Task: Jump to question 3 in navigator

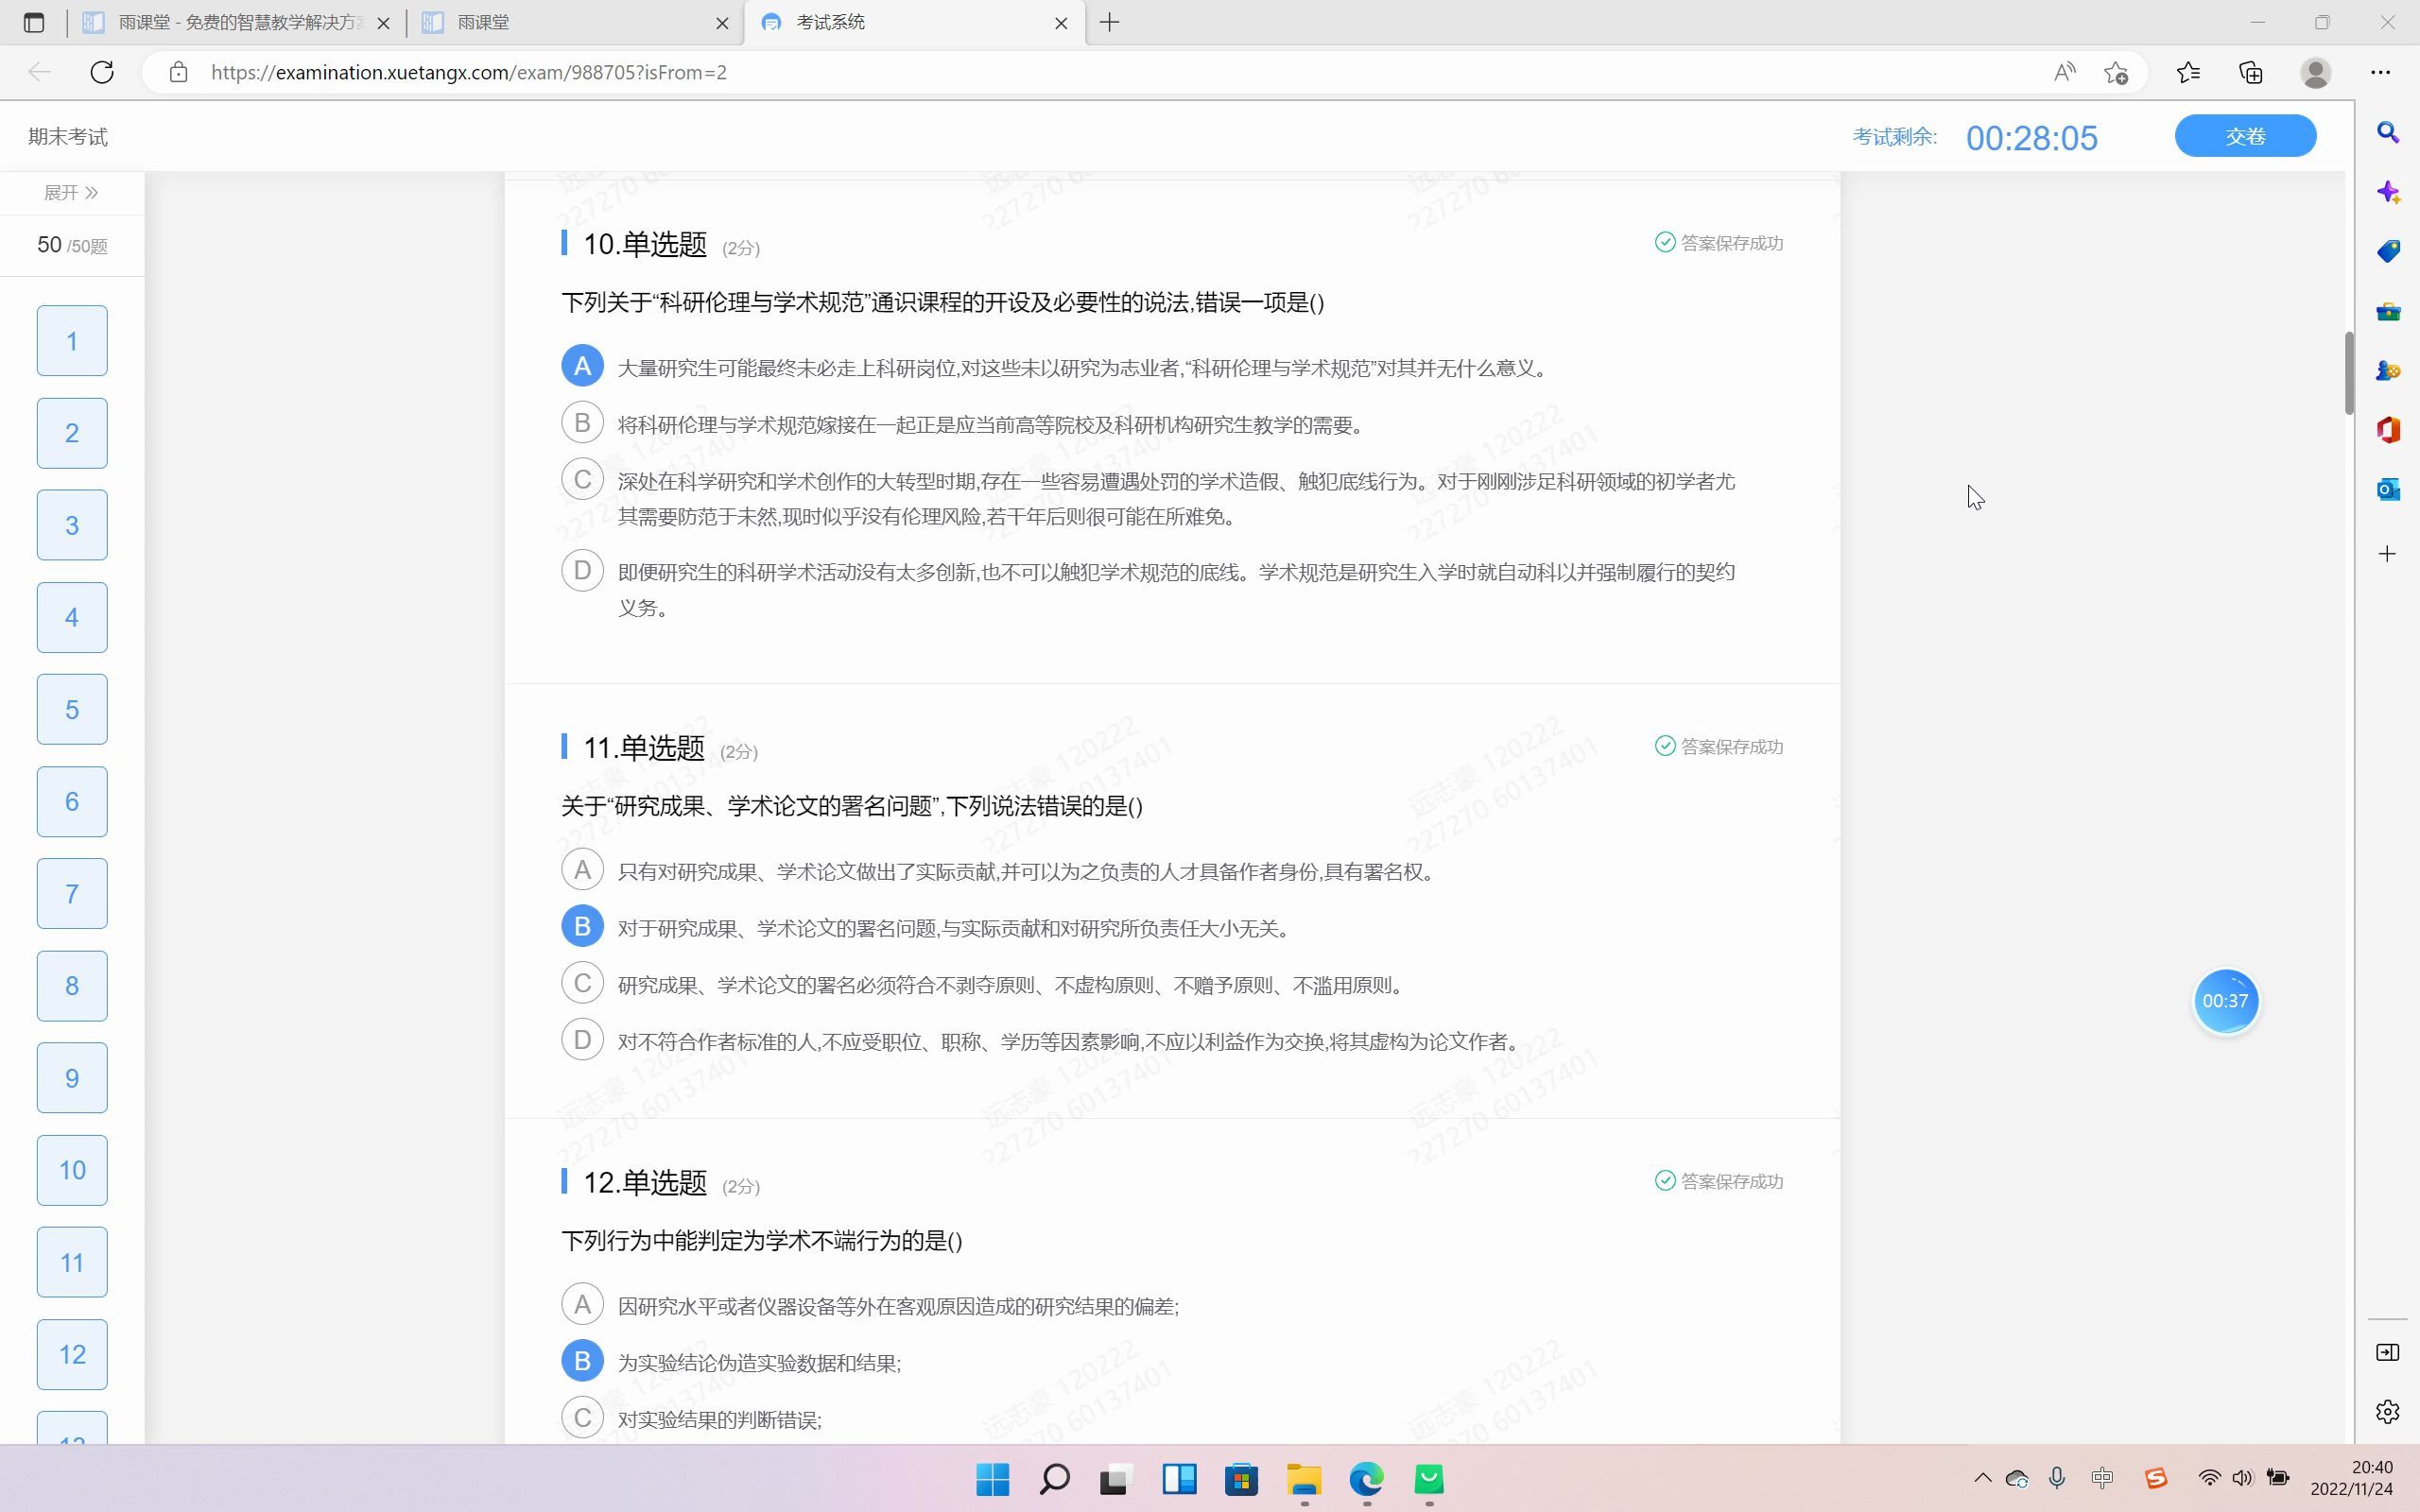Action: point(72,525)
